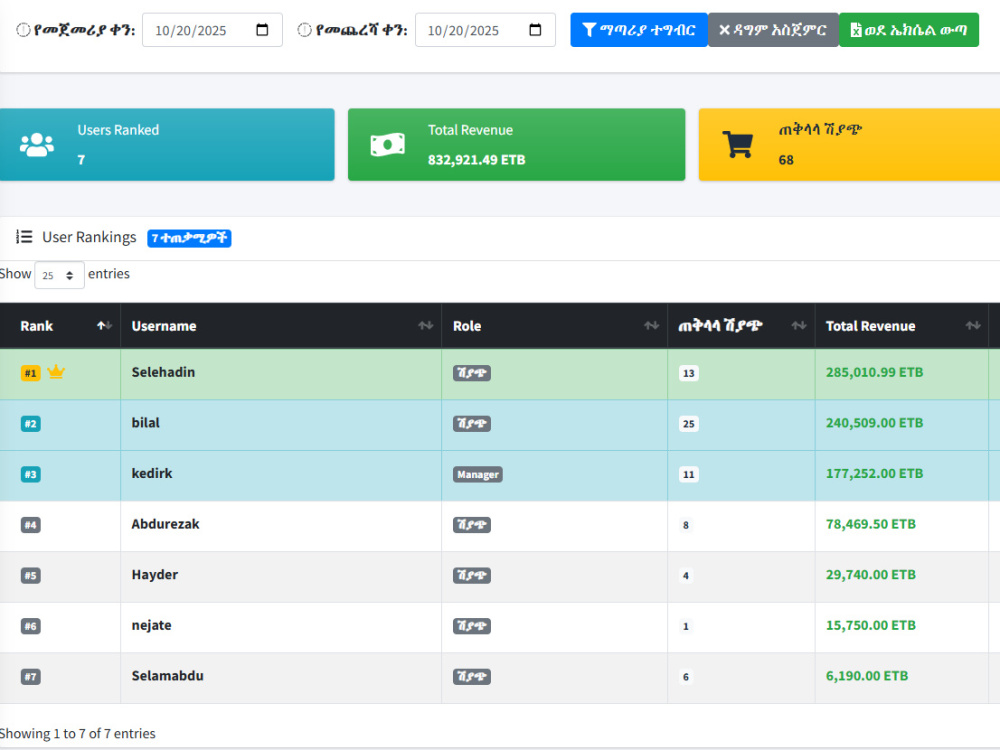Click revenue 29,740.00 ETB

(871, 575)
